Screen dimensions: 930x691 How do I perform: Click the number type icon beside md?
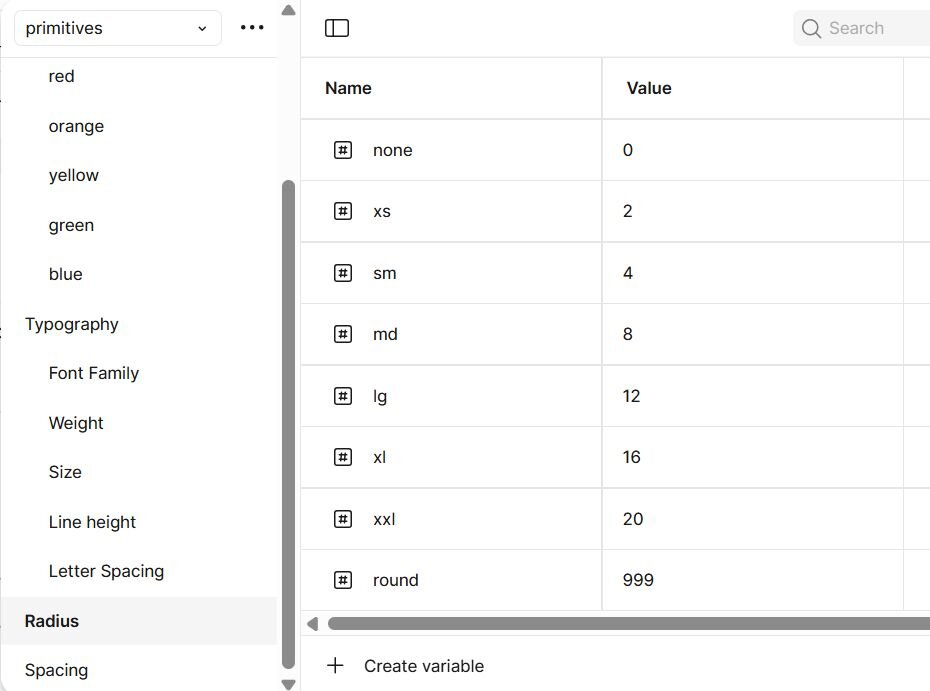pos(343,334)
